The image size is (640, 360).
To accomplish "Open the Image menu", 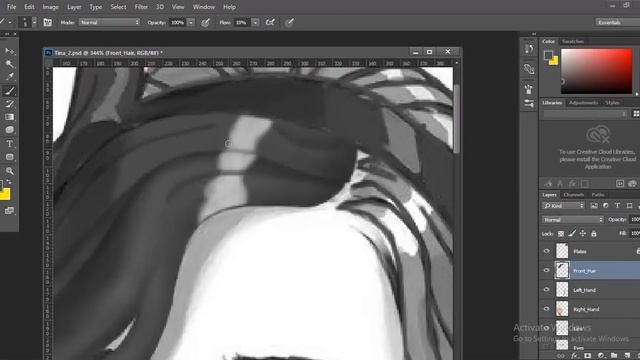I will coord(51,7).
